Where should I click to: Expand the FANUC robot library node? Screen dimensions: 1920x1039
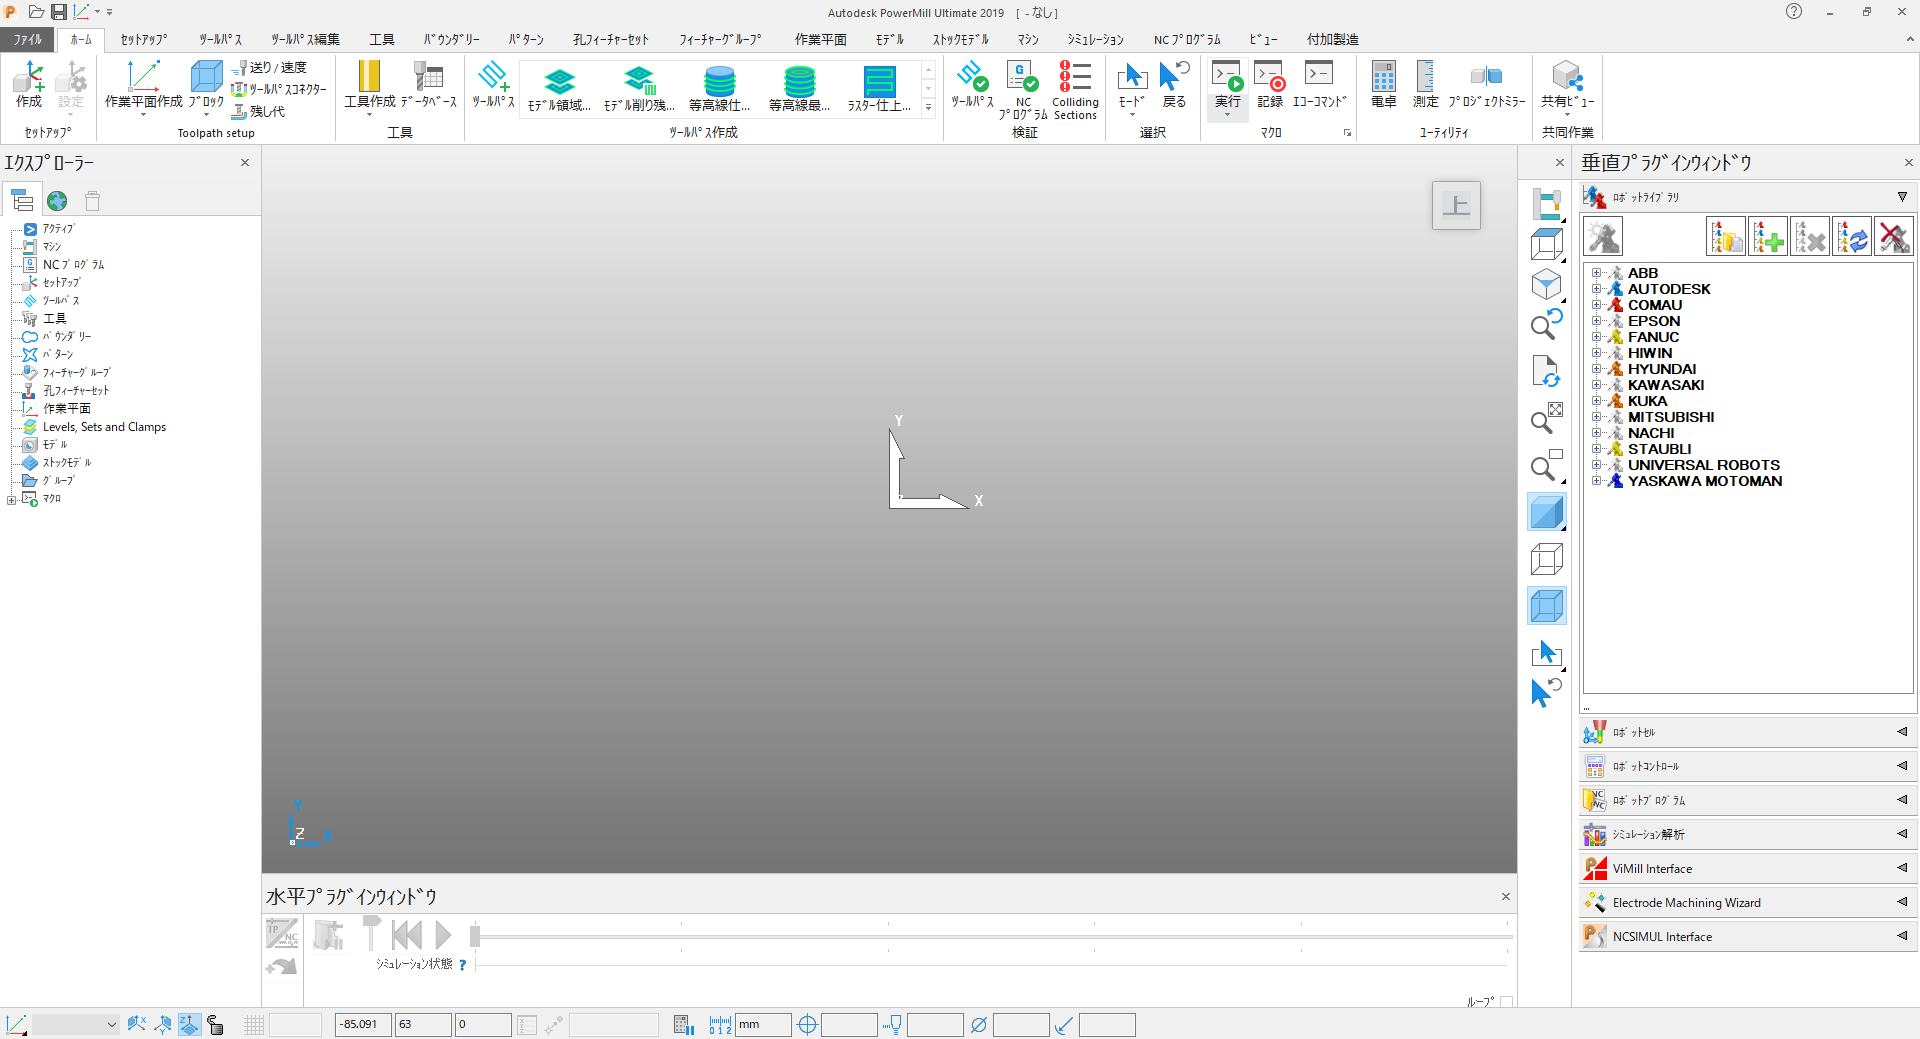1596,337
